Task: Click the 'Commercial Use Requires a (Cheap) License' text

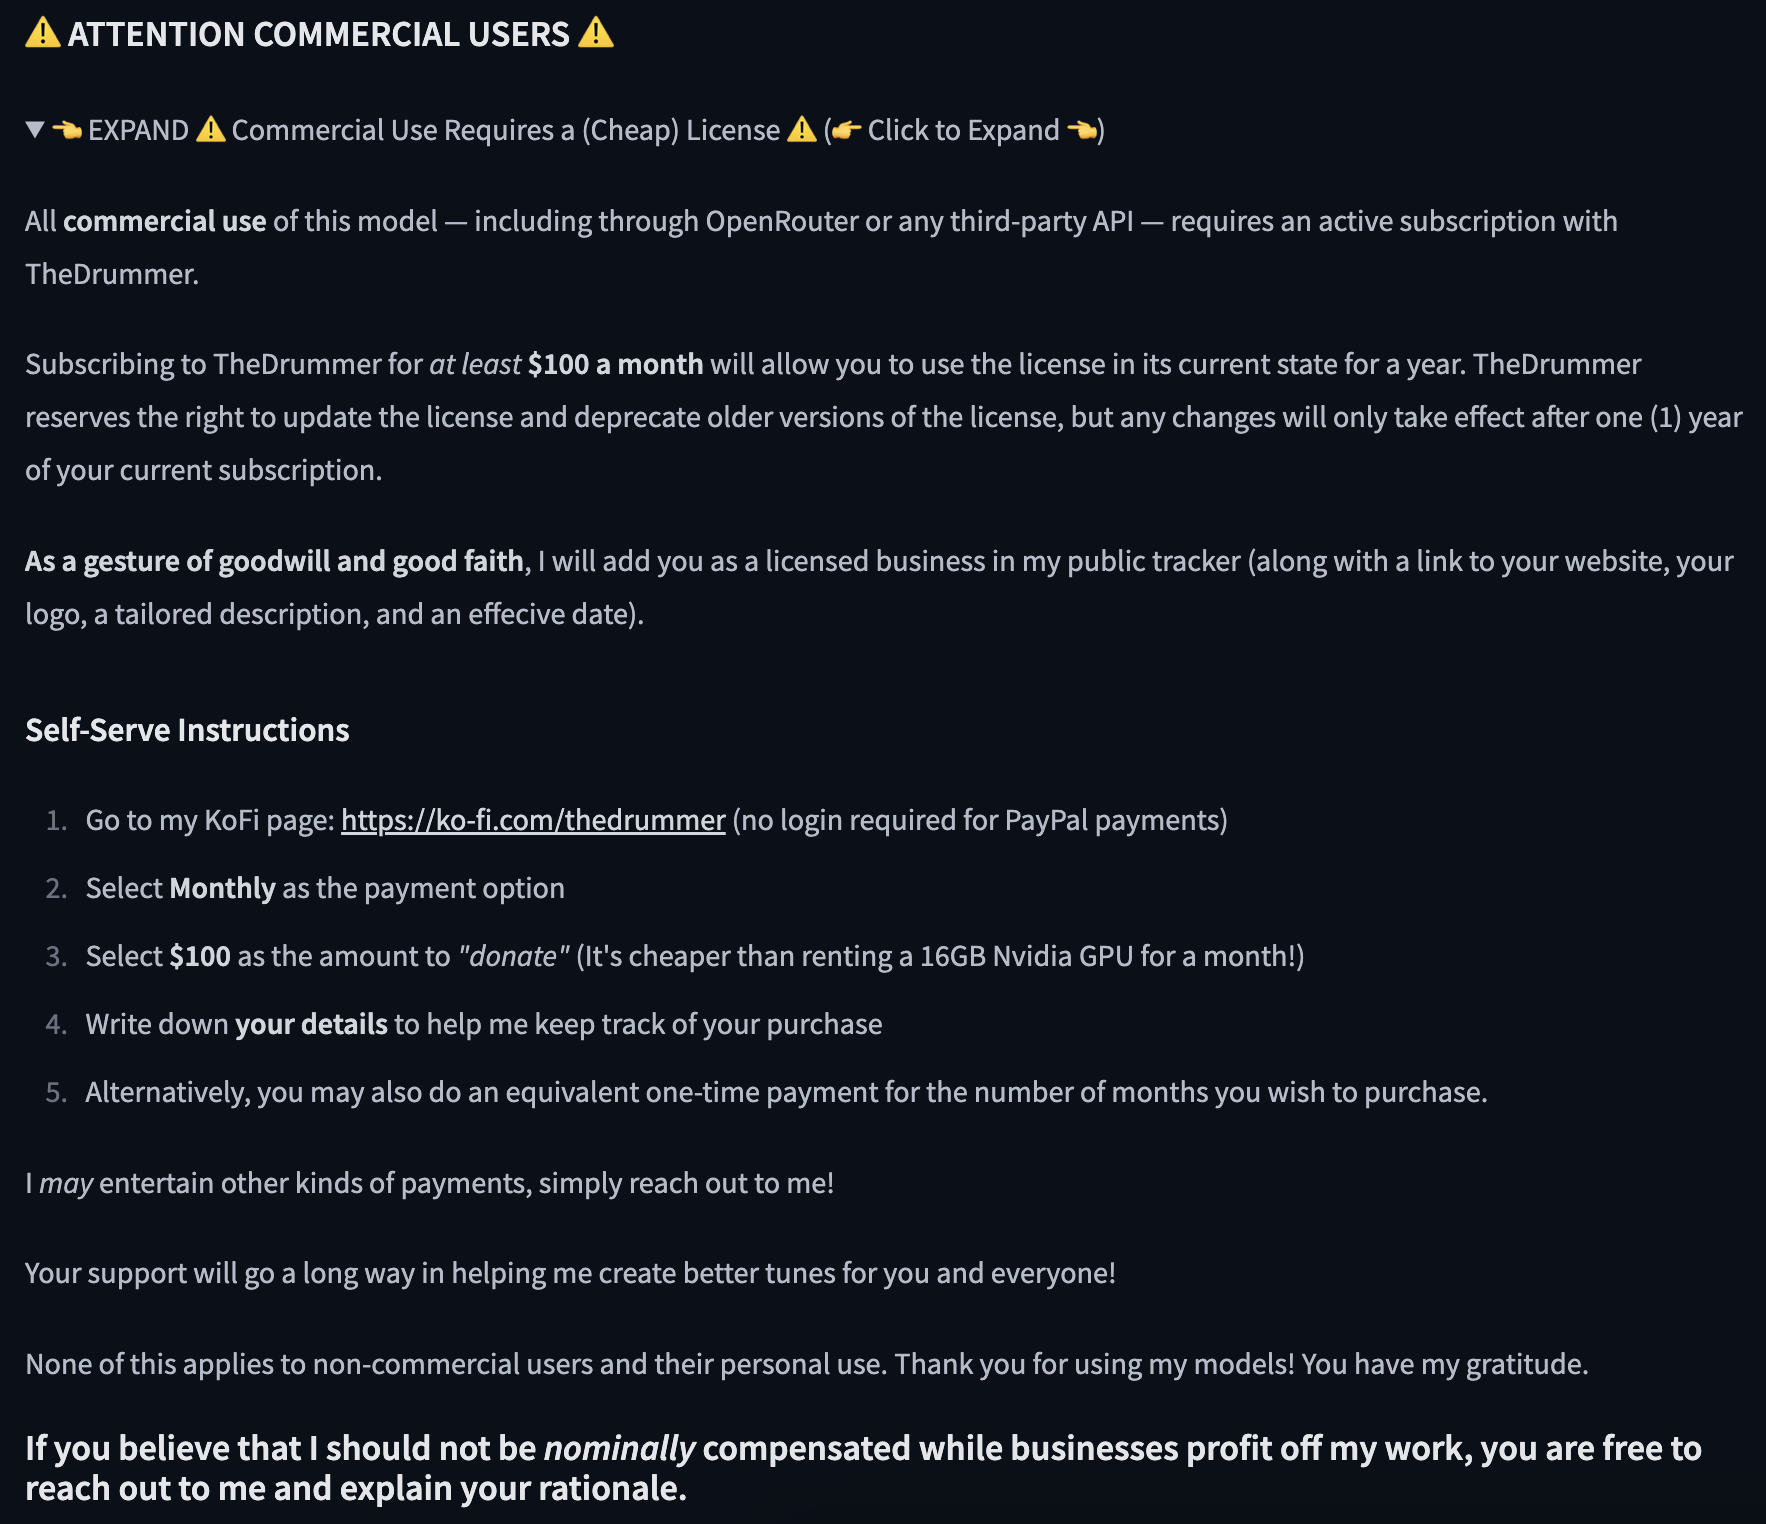Action: click(505, 130)
